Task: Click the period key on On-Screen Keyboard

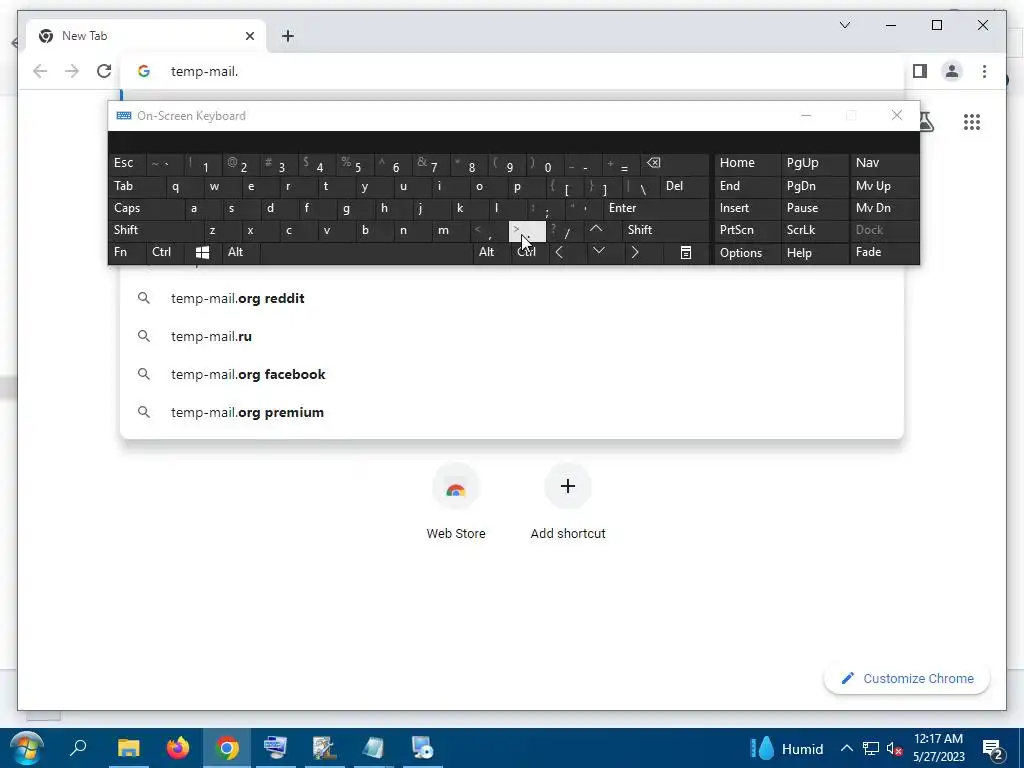Action: pos(527,230)
